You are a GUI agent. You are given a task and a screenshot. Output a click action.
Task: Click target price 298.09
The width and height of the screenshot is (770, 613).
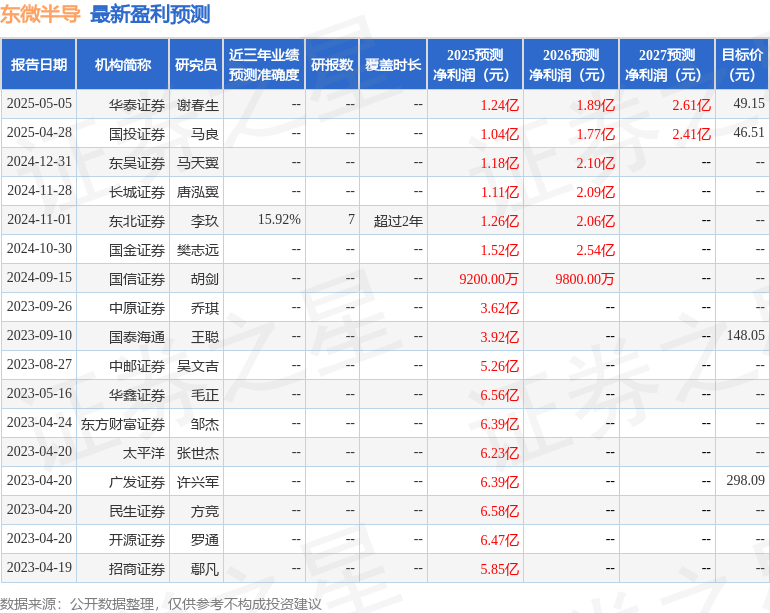(x=745, y=480)
